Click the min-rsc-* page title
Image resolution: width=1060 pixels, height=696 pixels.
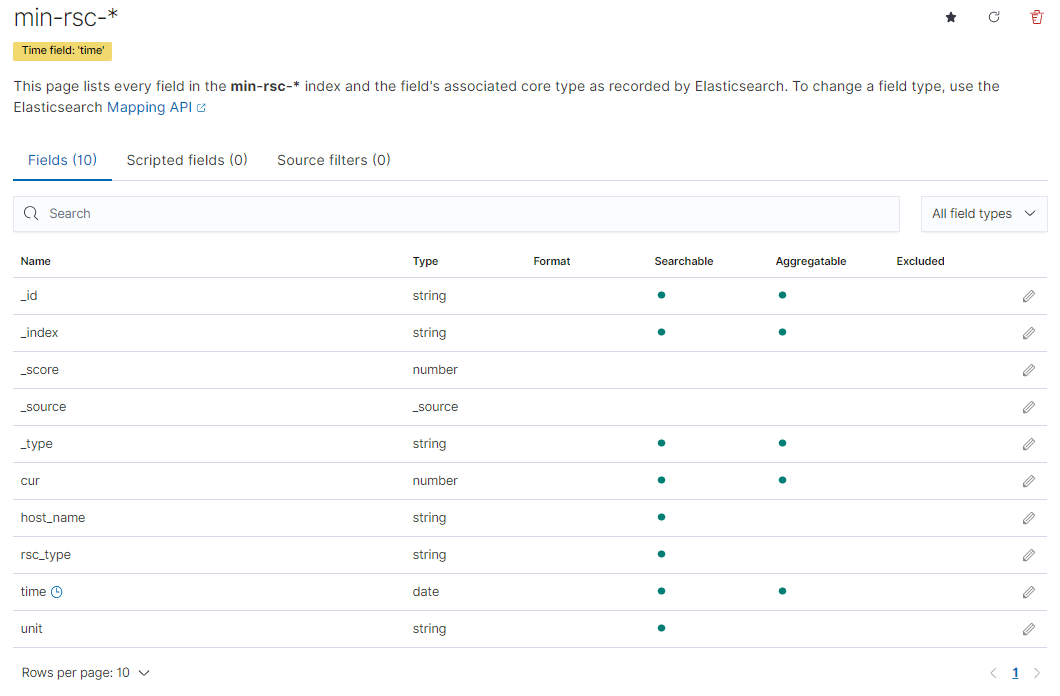pyautogui.click(x=66, y=18)
